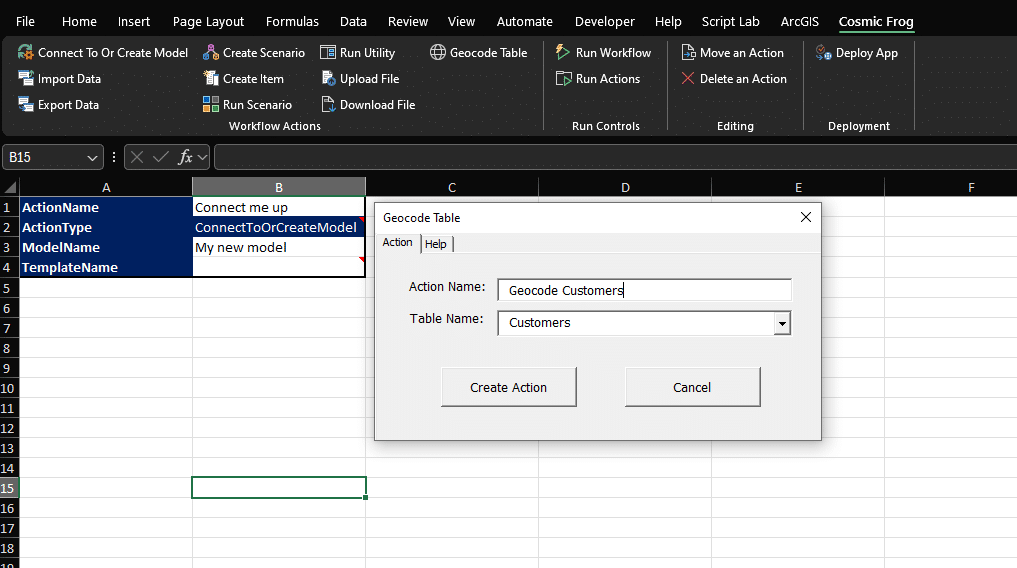The image size is (1017, 568).
Task: Select column B header
Action: 279,187
